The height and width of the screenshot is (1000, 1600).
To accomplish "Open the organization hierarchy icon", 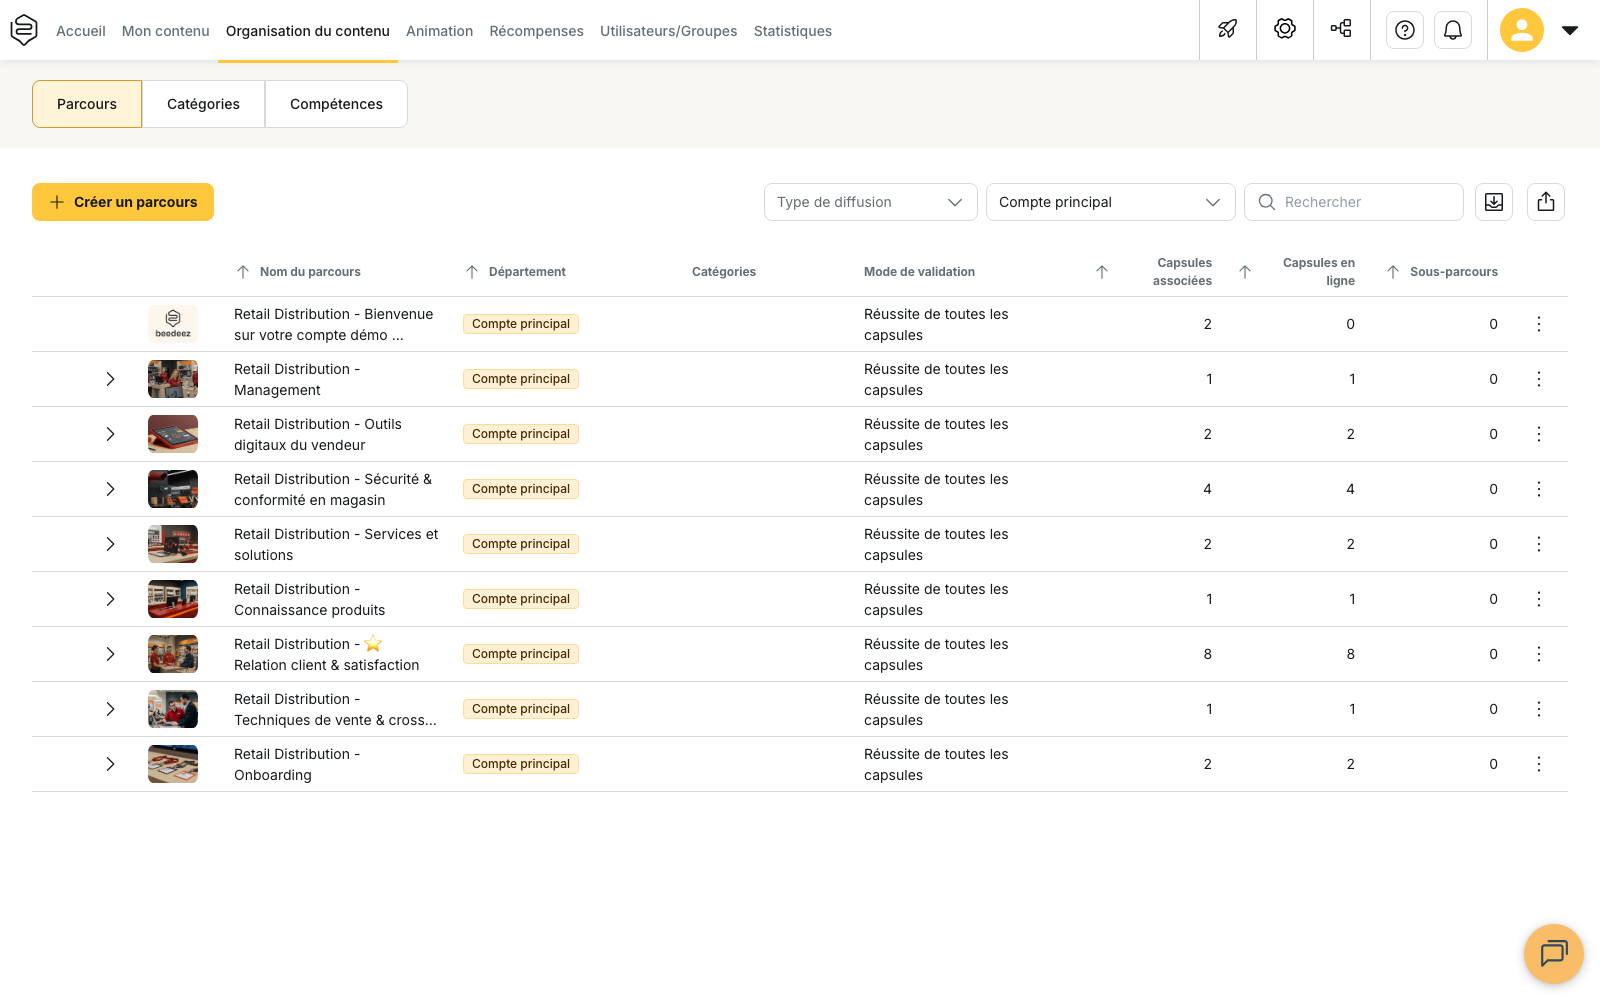I will 1341,29.
